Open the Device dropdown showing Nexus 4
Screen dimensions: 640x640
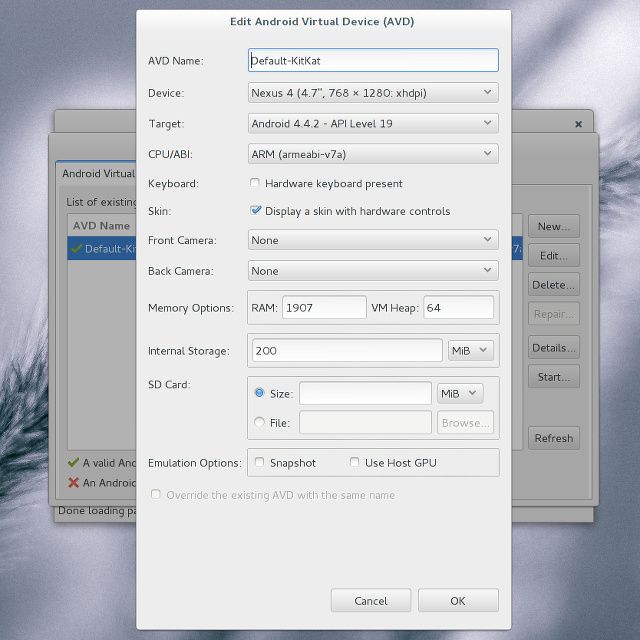[x=373, y=93]
